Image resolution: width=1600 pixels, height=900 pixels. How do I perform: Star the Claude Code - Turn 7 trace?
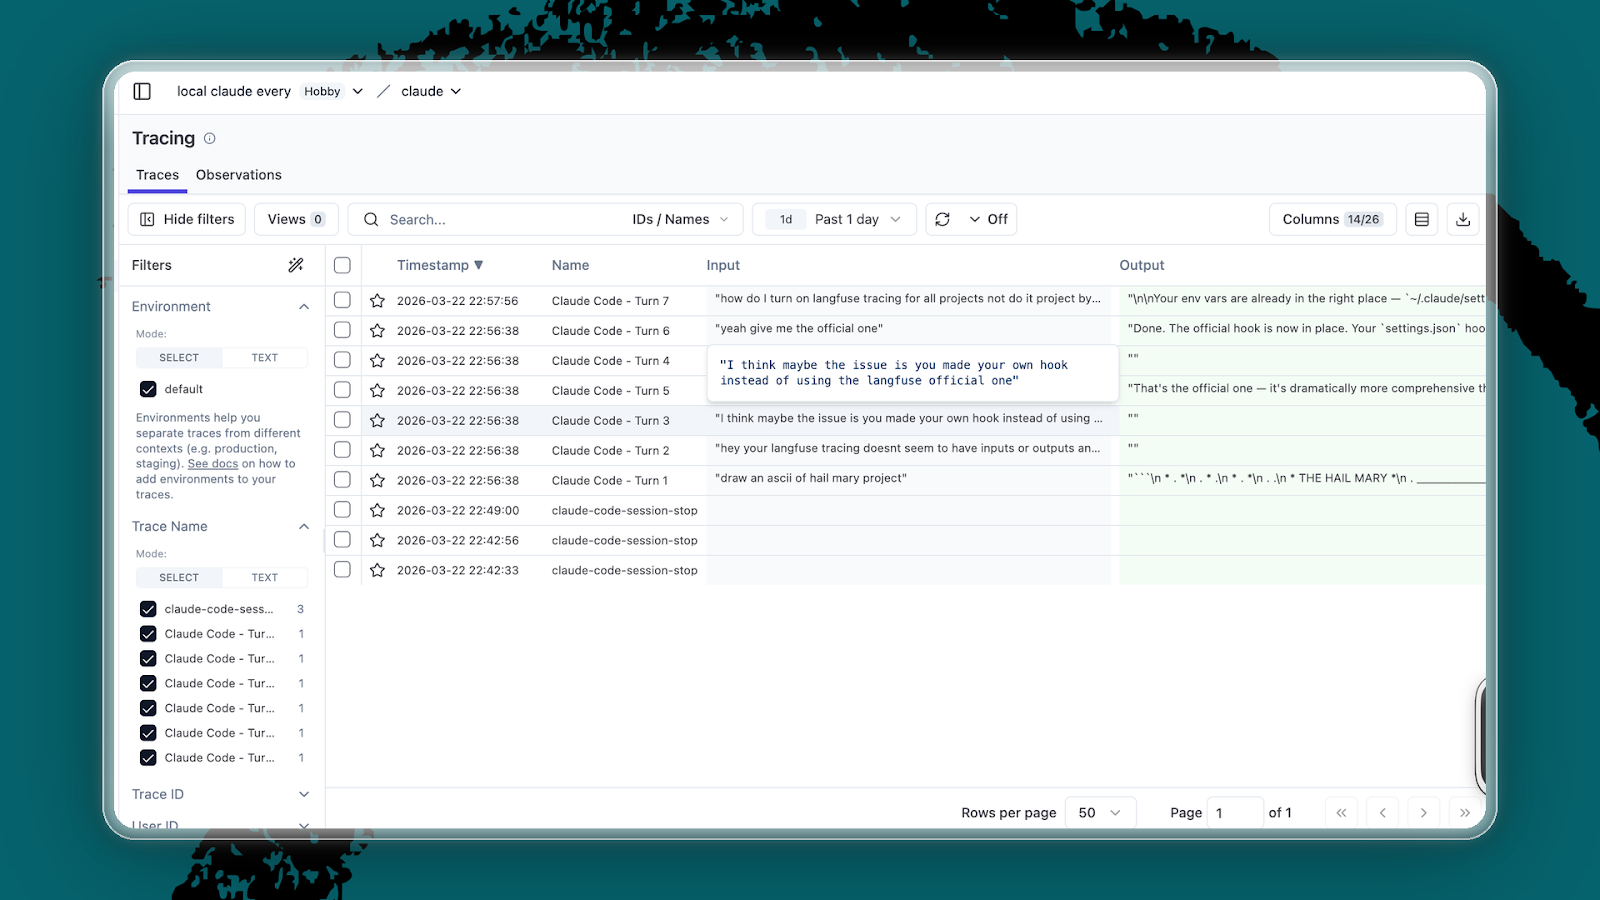point(377,301)
